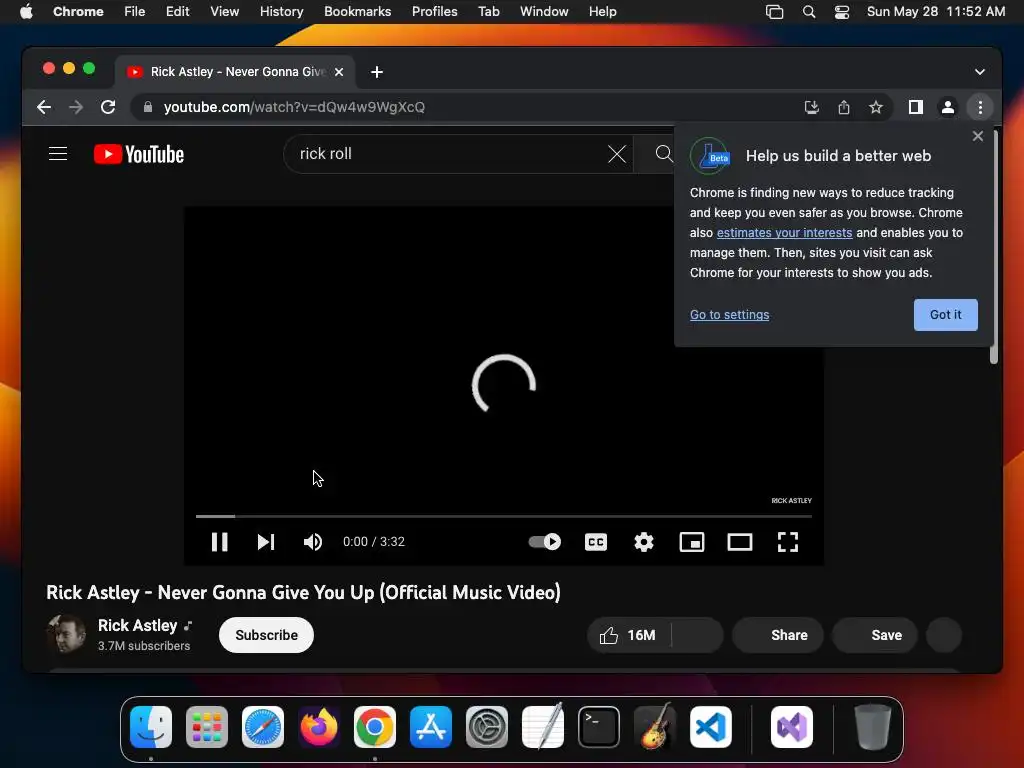Image resolution: width=1024 pixels, height=768 pixels.
Task: Open Go to settings link
Action: (729, 315)
